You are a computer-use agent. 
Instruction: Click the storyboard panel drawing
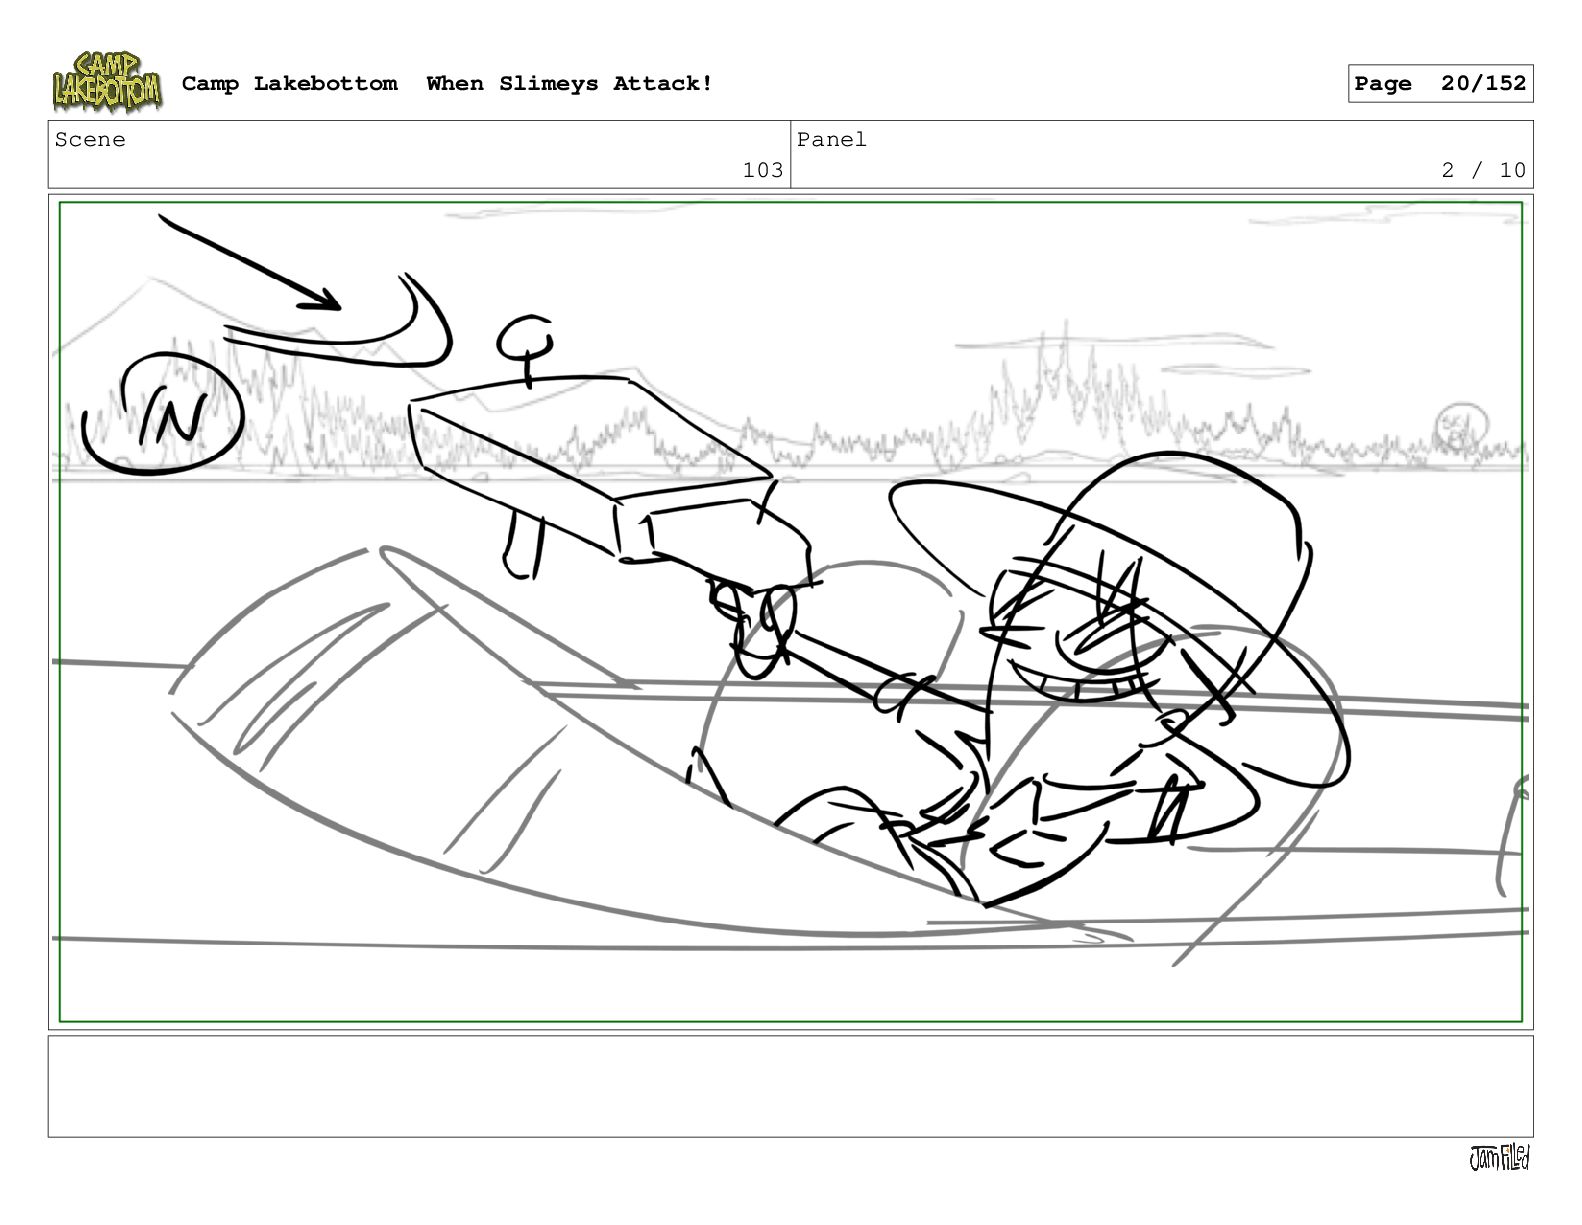pyautogui.click(x=790, y=612)
